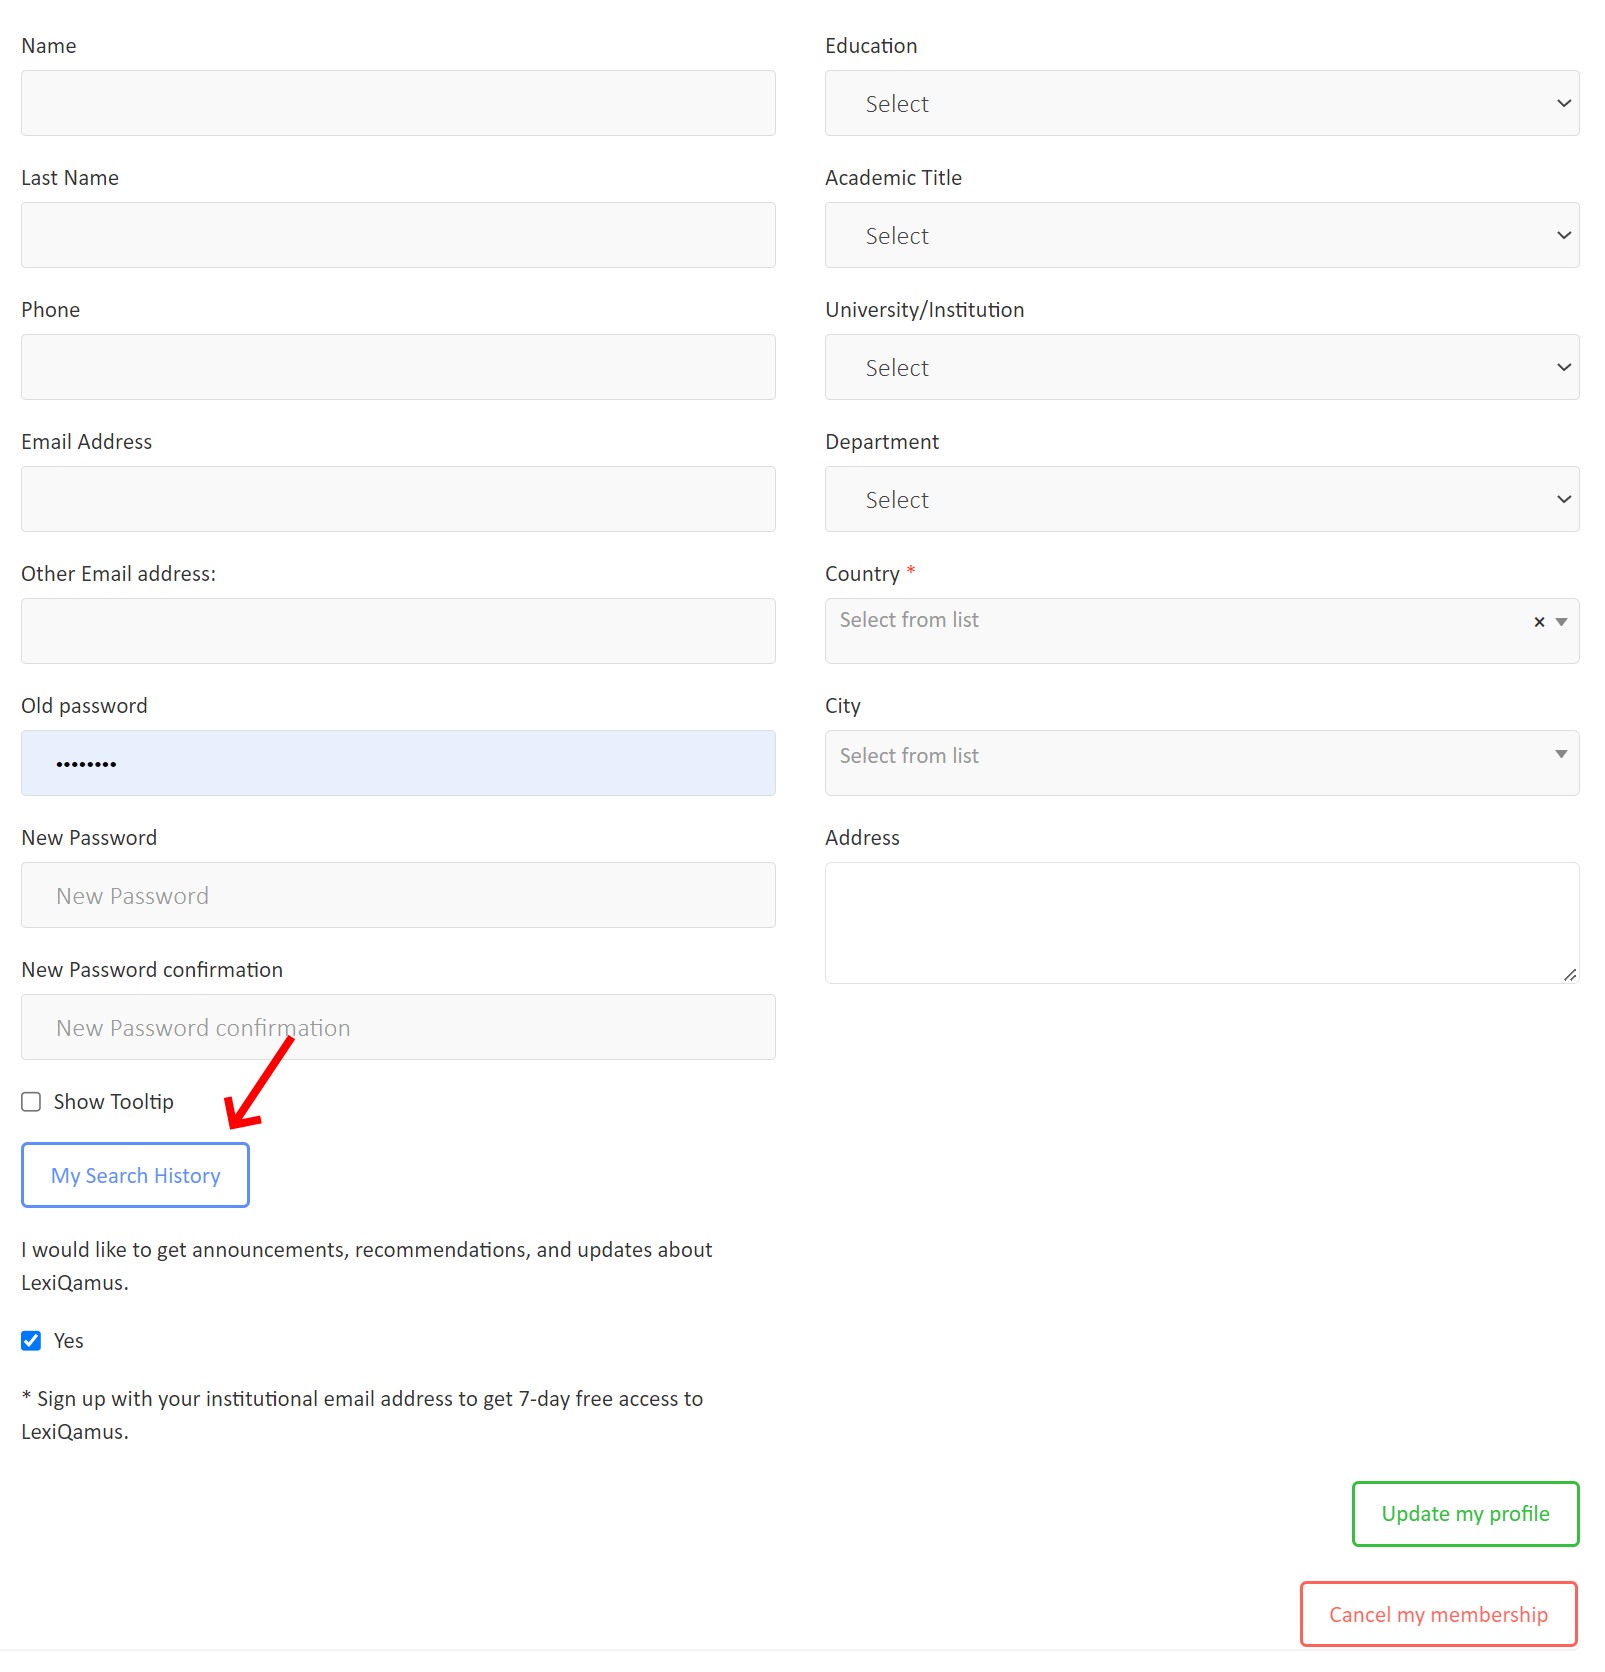This screenshot has width=1605, height=1672.
Task: Open My Search History
Action: tap(136, 1176)
